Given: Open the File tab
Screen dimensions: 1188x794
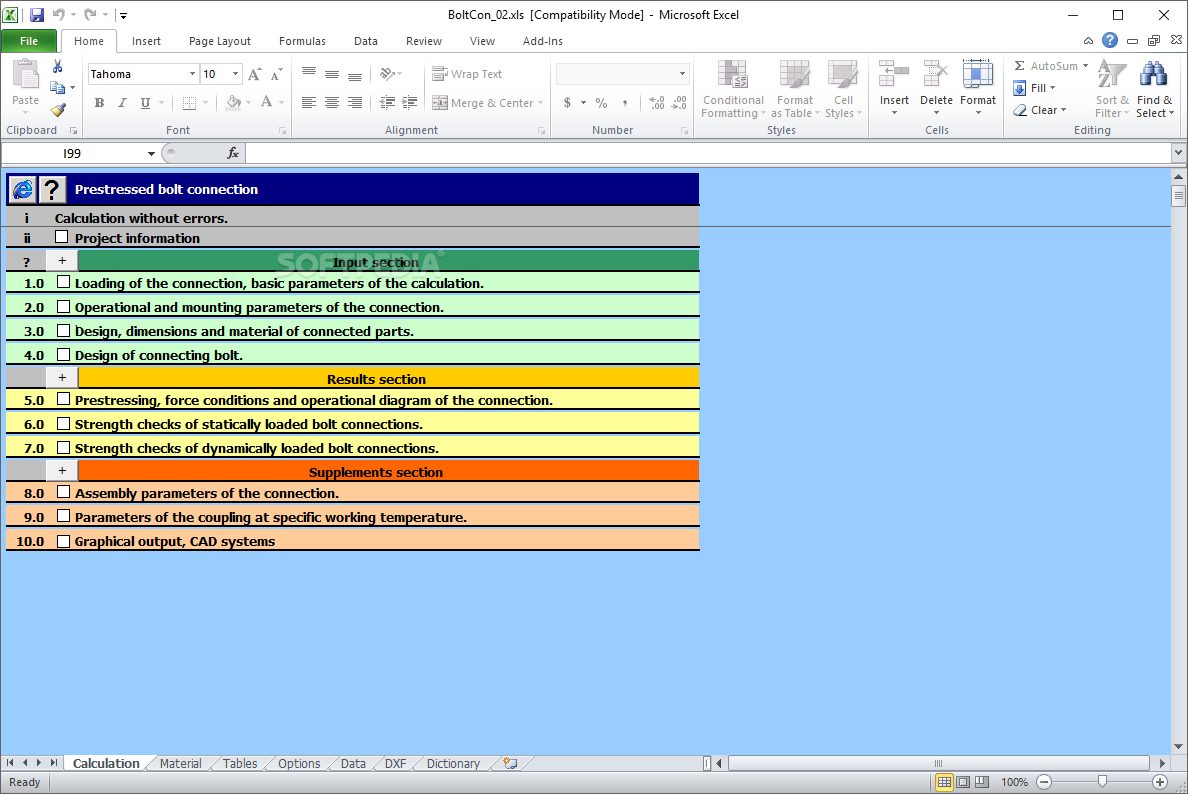Looking at the screenshot, I should click(29, 41).
